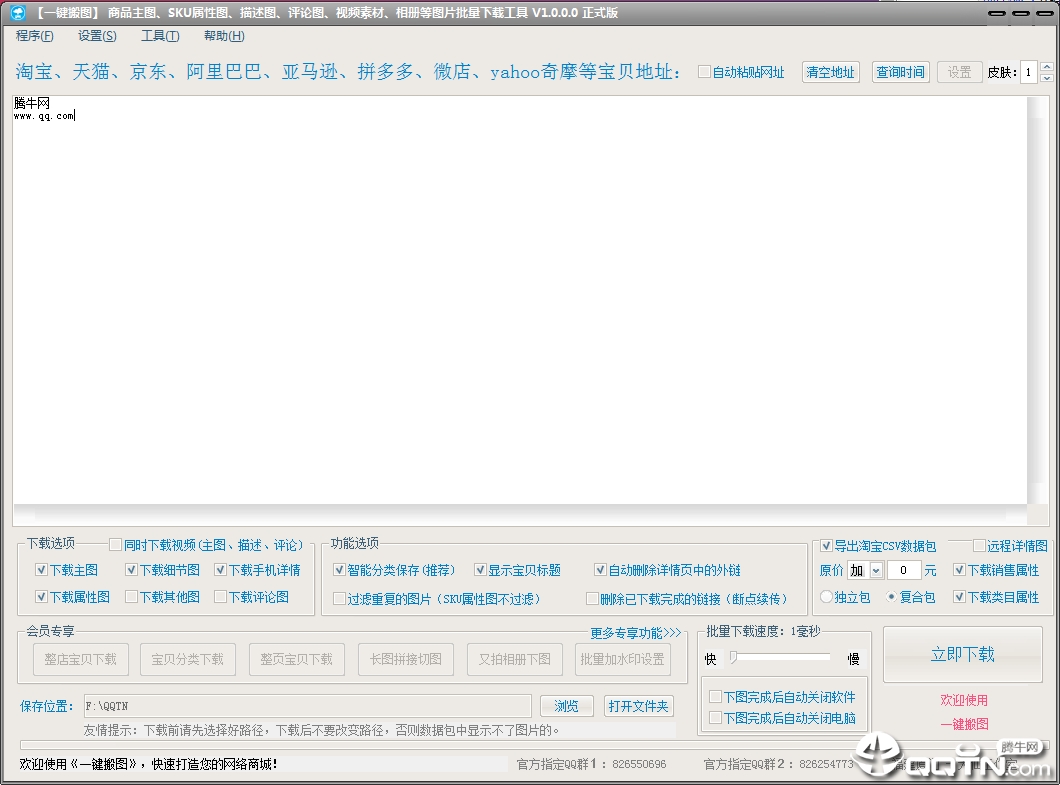The height and width of the screenshot is (785, 1060).
Task: Click the 整页宝贝下载 button
Action: [x=297, y=659]
